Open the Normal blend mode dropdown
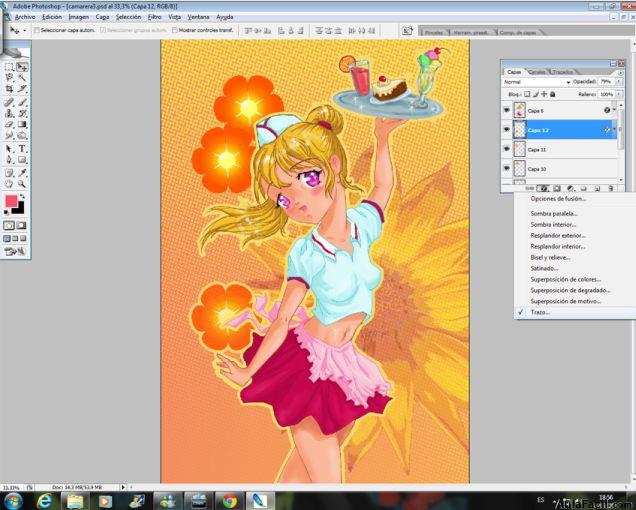 pos(537,82)
